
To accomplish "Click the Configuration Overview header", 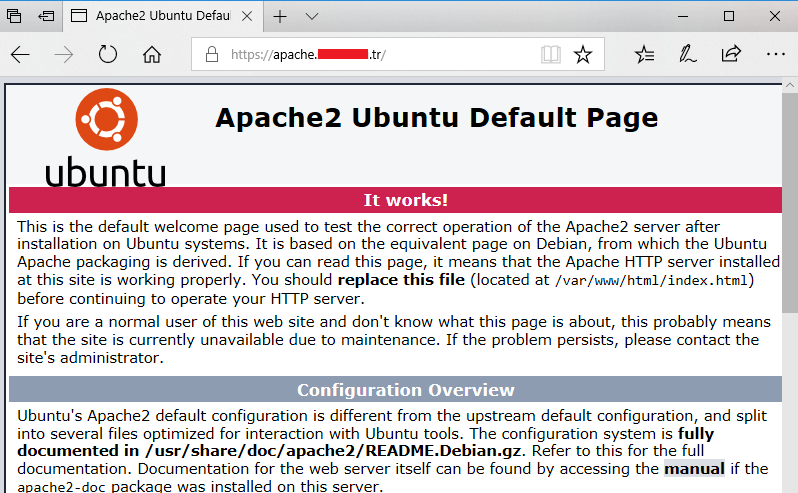I will point(406,390).
